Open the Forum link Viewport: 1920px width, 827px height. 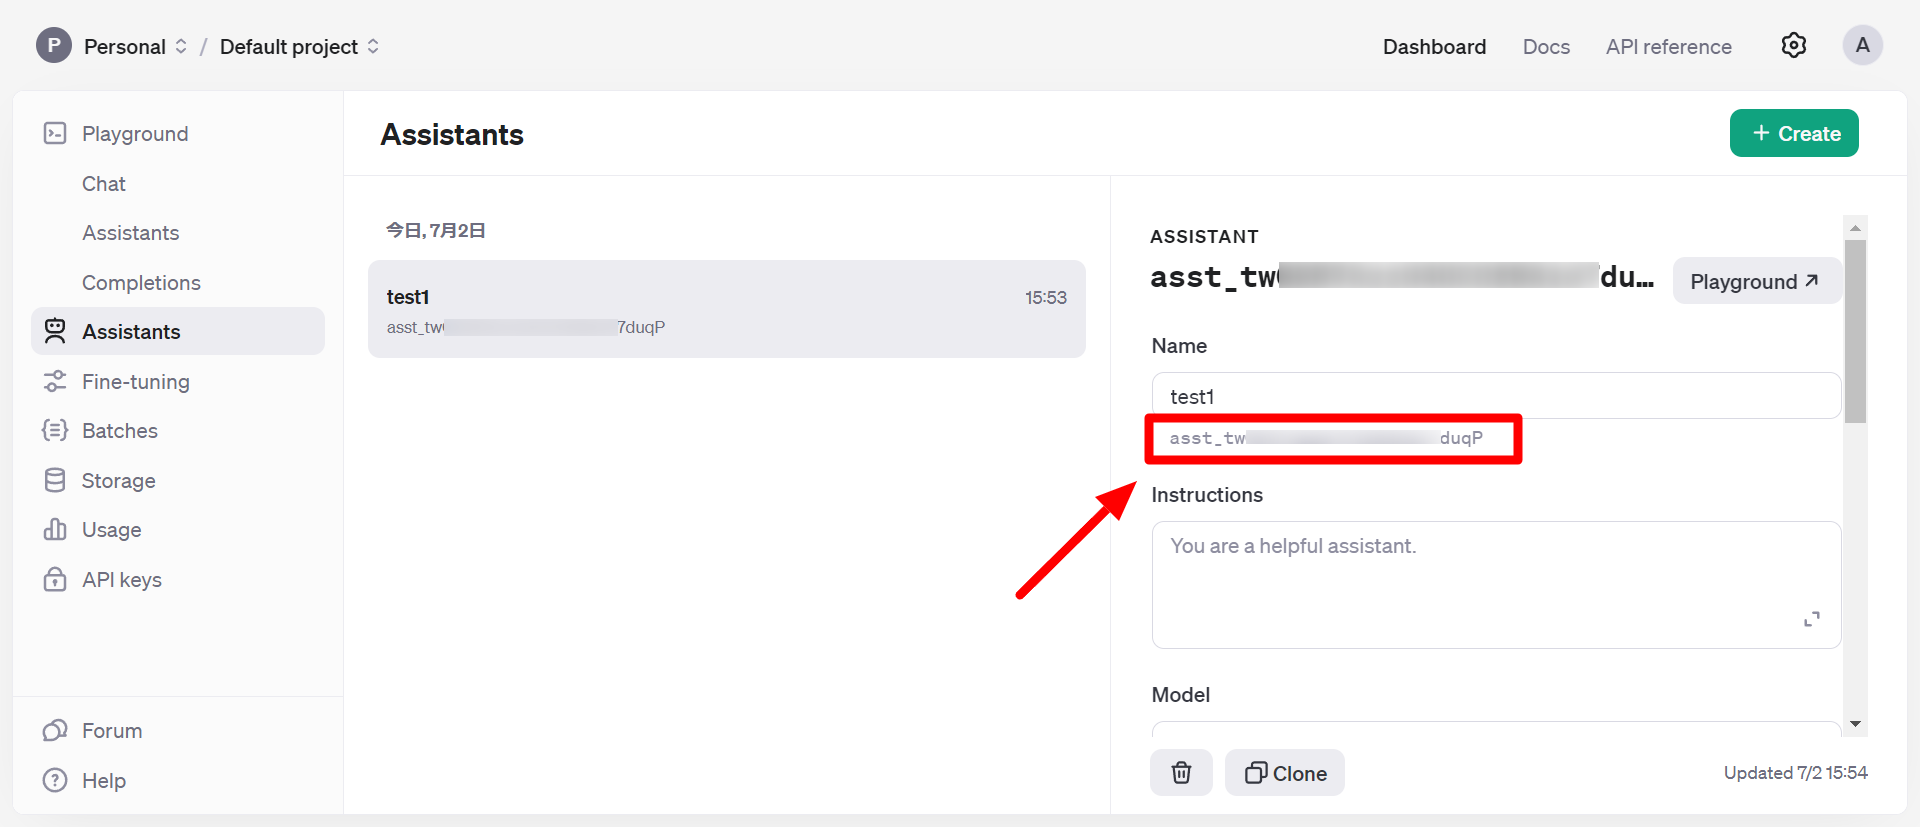(112, 731)
